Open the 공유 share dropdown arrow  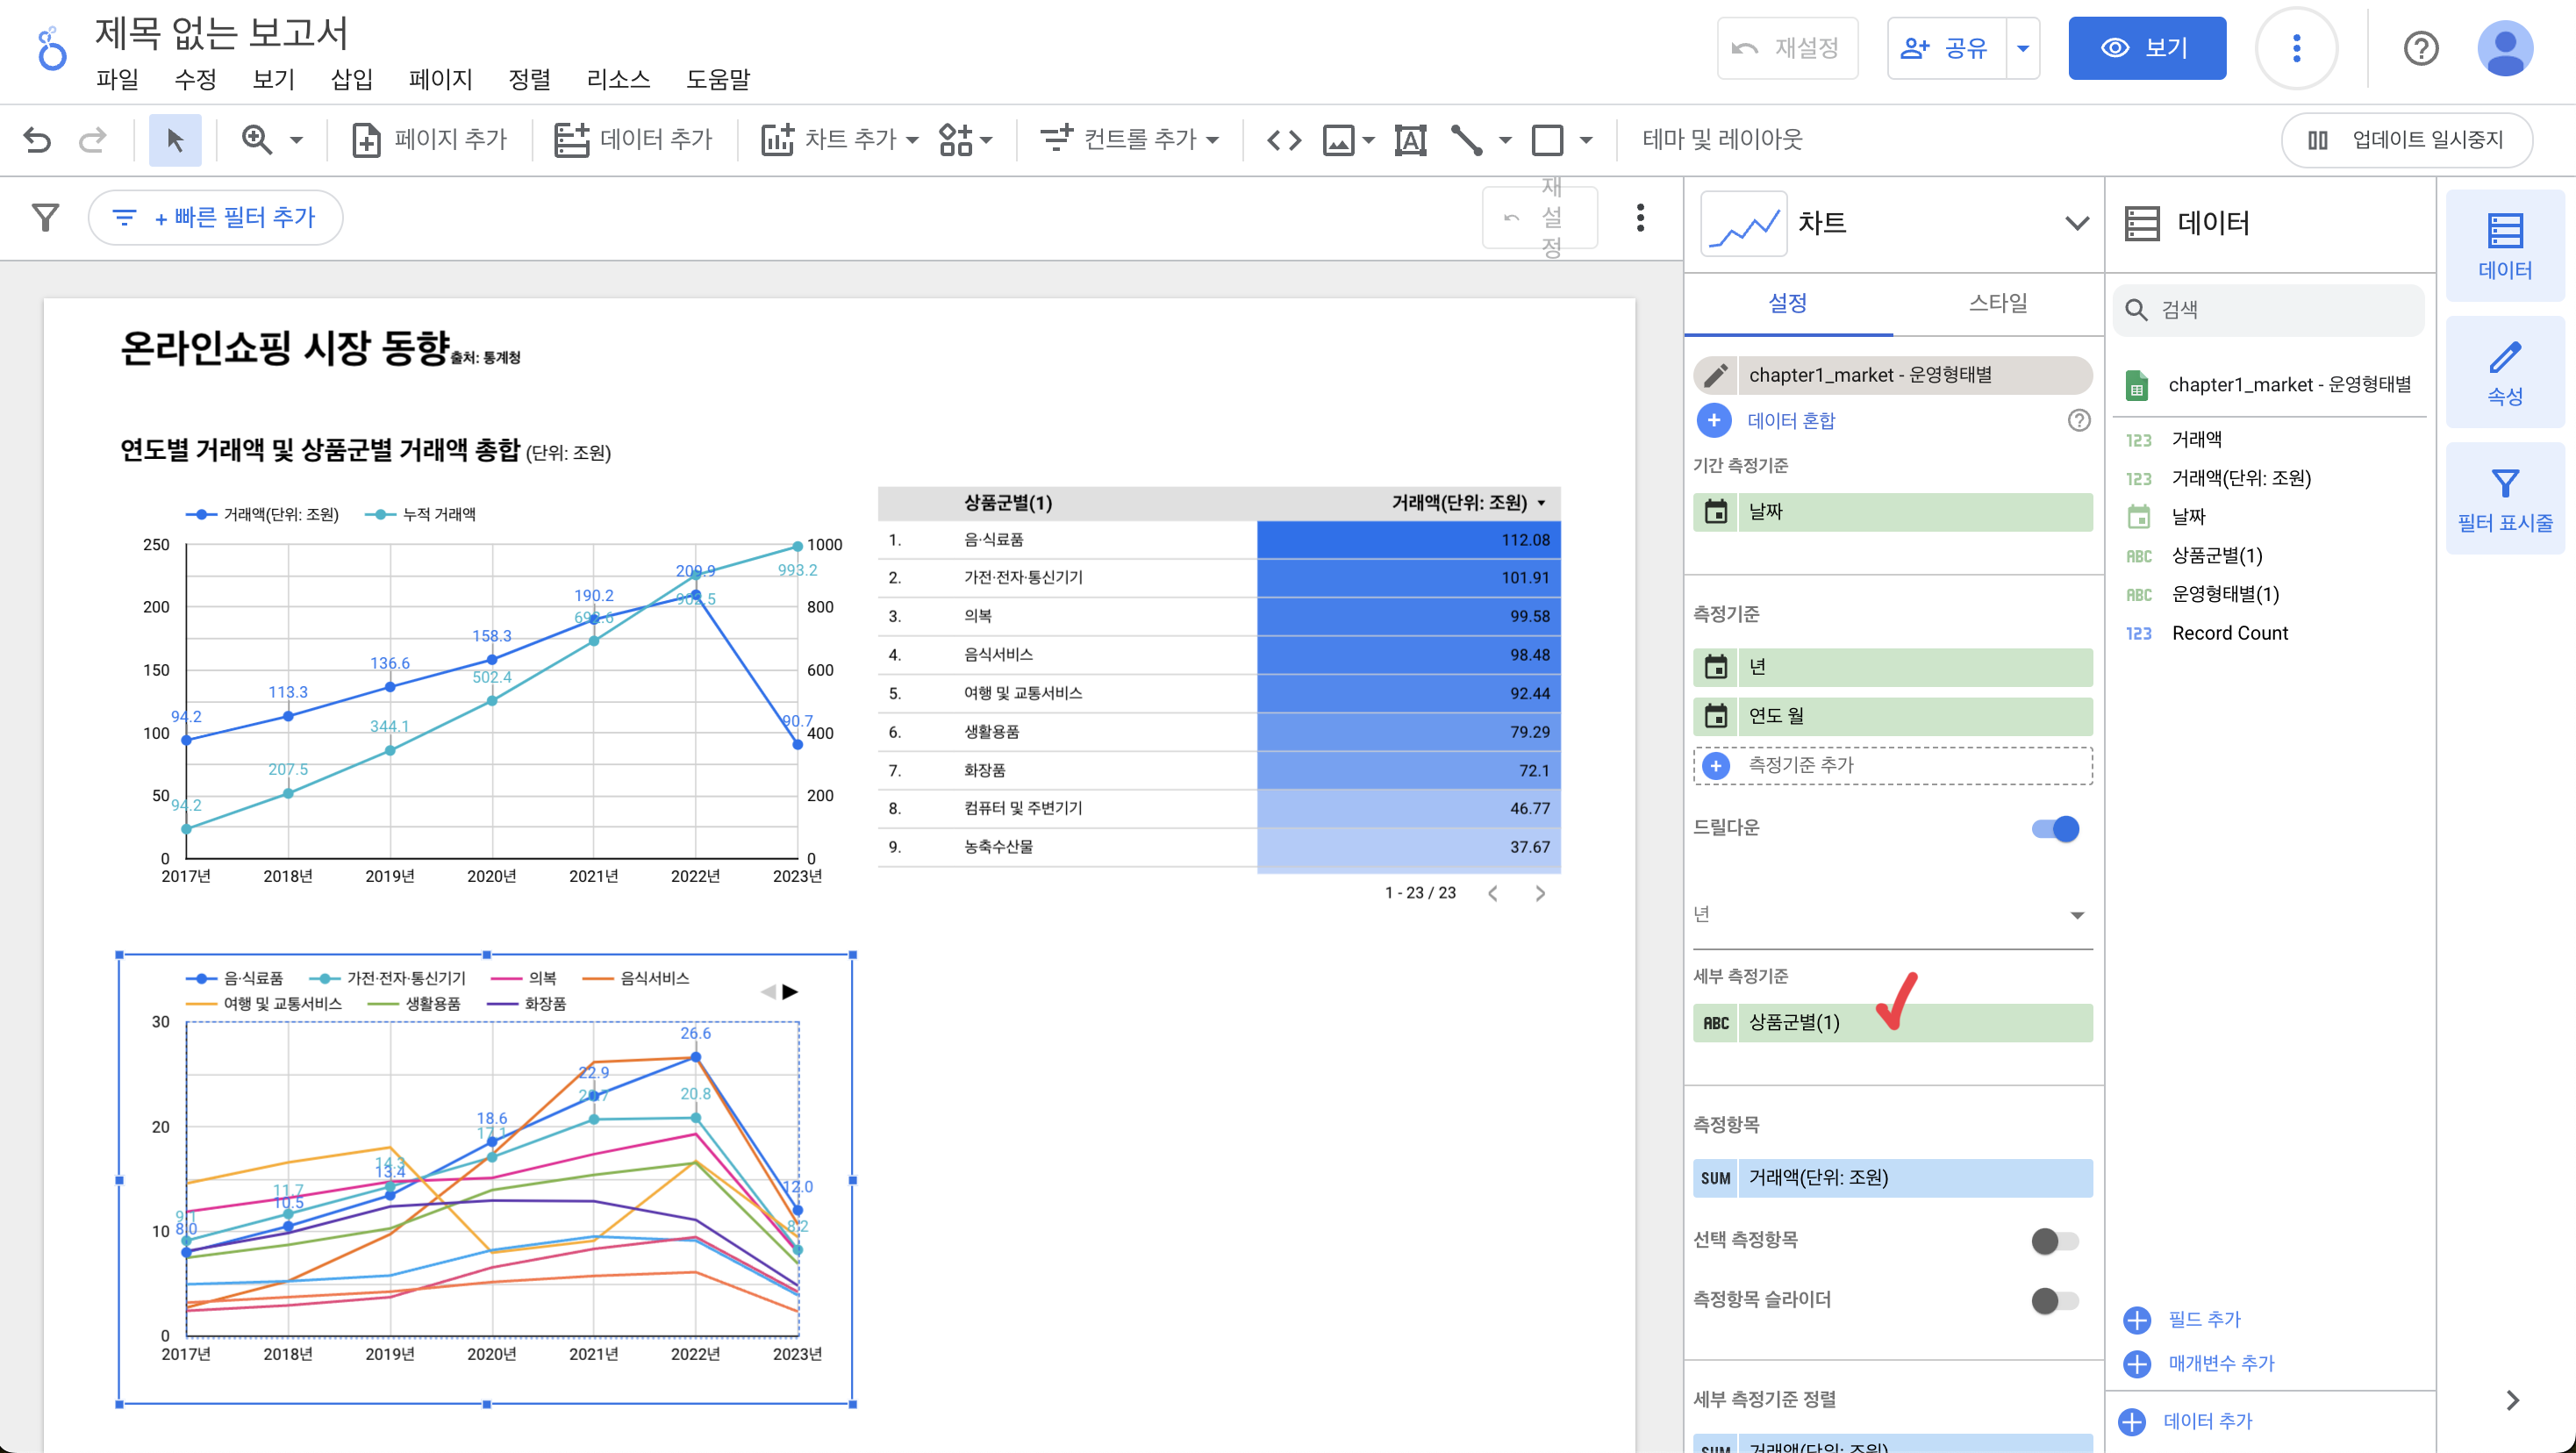(x=2023, y=48)
